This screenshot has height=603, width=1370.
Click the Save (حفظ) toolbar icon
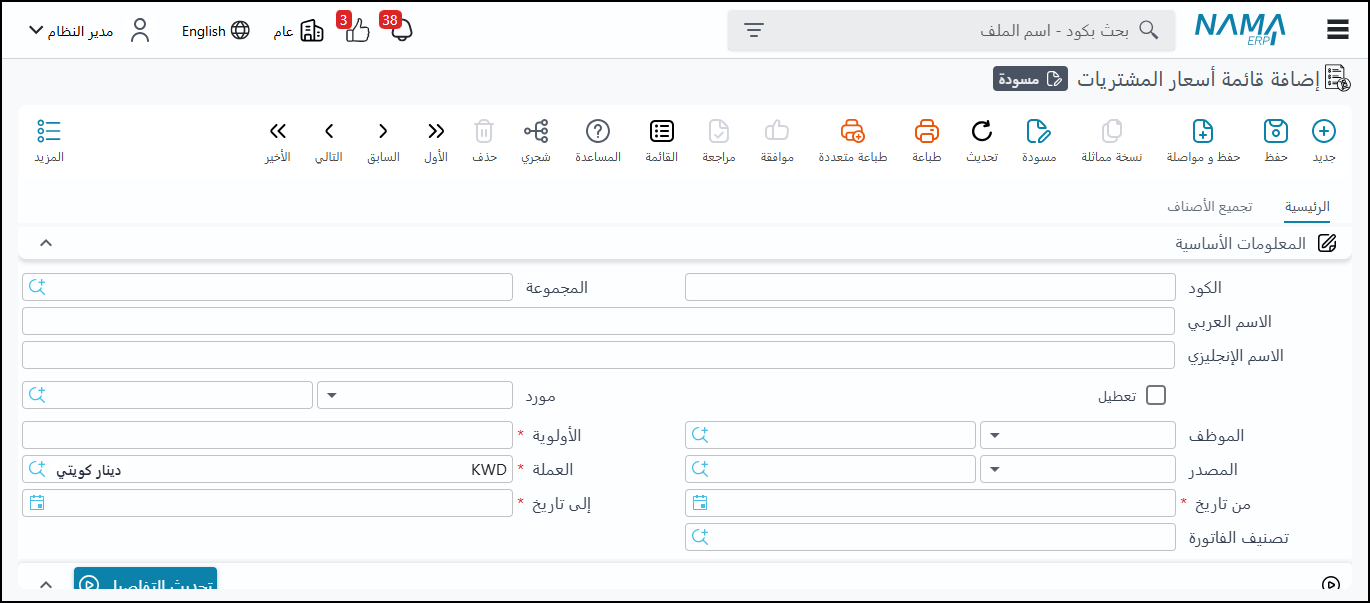pos(1275,132)
